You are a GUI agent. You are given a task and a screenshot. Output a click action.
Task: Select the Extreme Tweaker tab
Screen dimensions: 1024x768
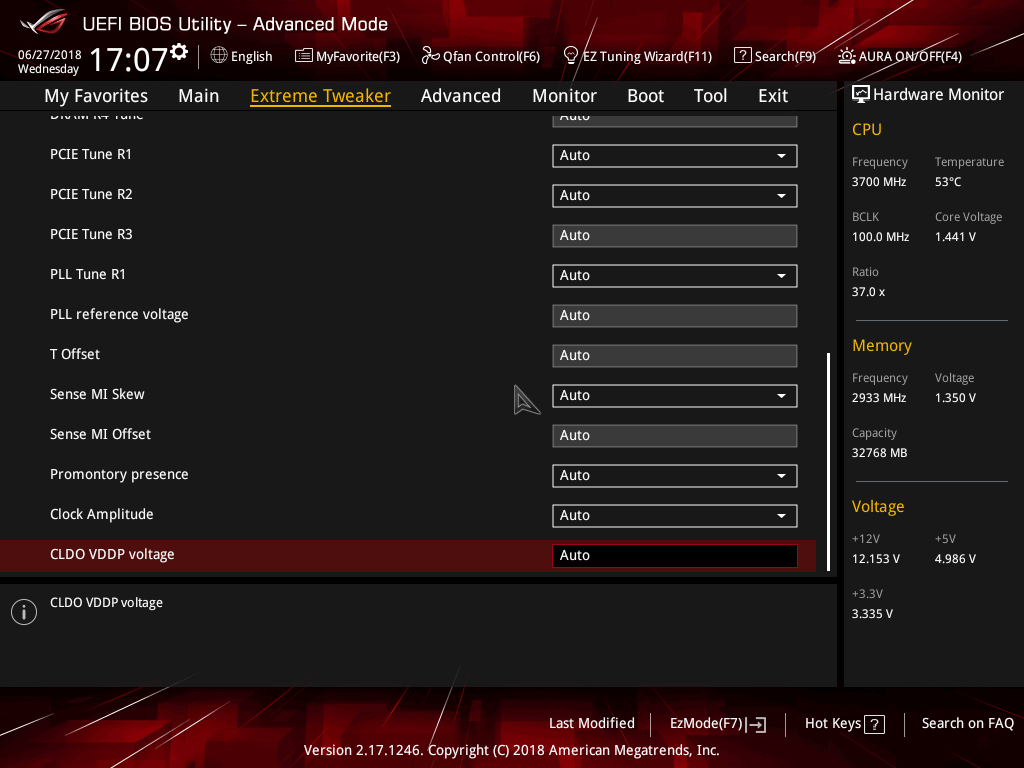click(x=321, y=96)
